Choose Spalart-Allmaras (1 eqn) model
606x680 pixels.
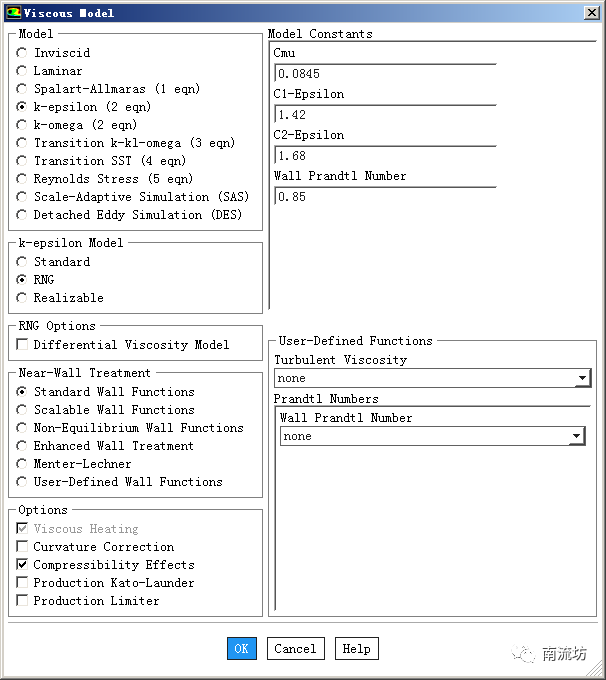tap(22, 89)
